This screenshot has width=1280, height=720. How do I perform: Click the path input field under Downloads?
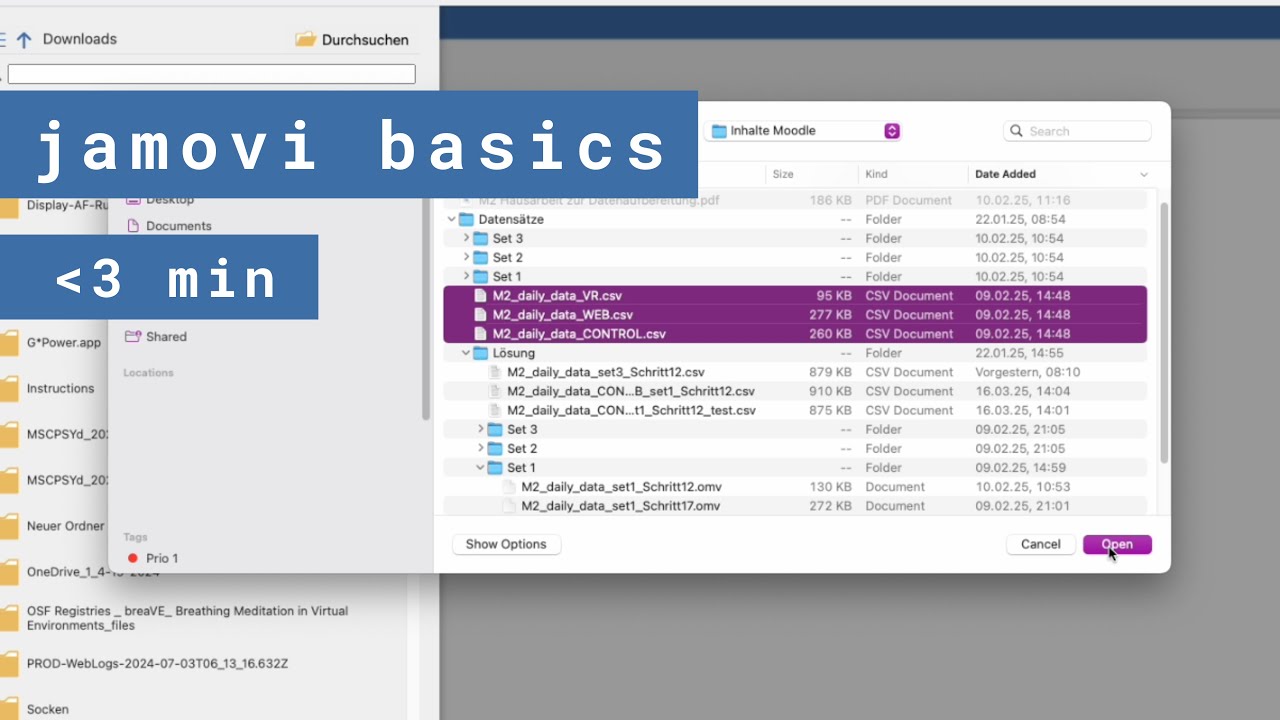click(x=211, y=74)
